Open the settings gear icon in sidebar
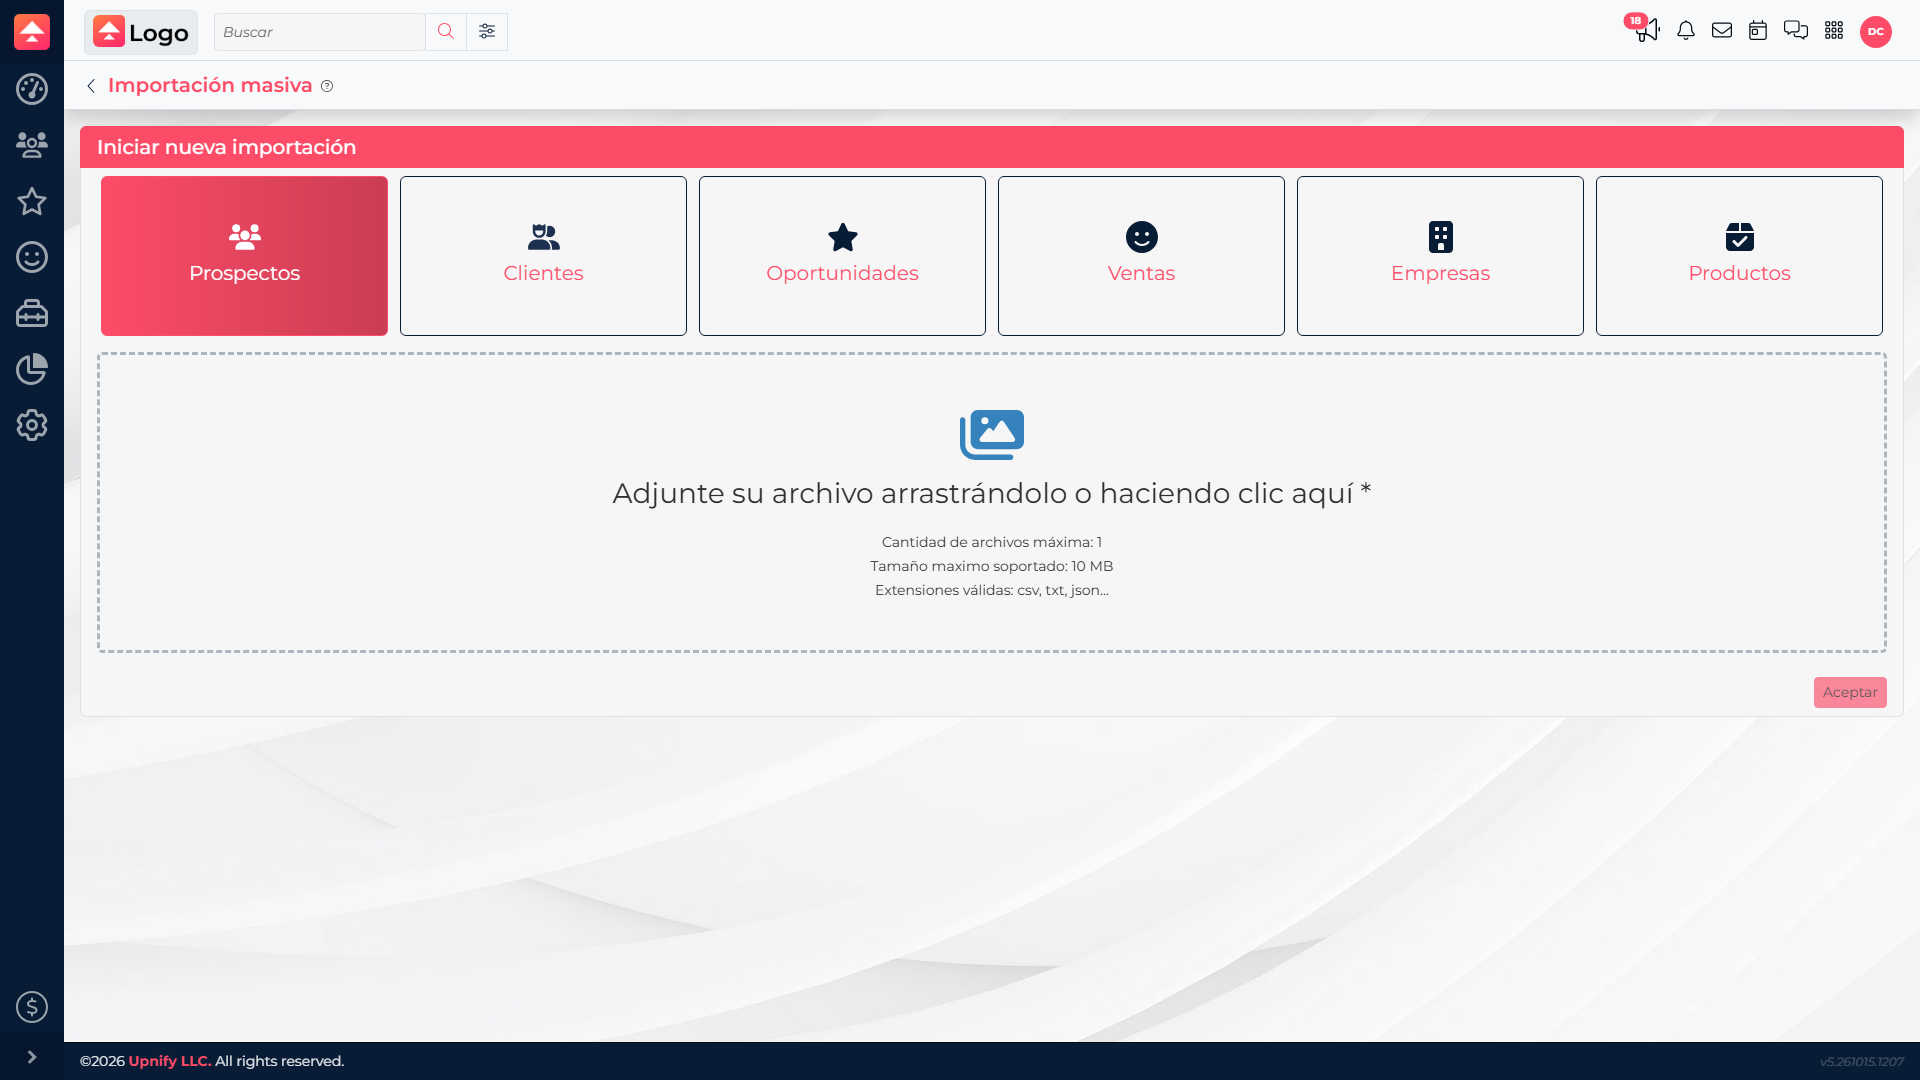Viewport: 1920px width, 1080px height. (32, 425)
